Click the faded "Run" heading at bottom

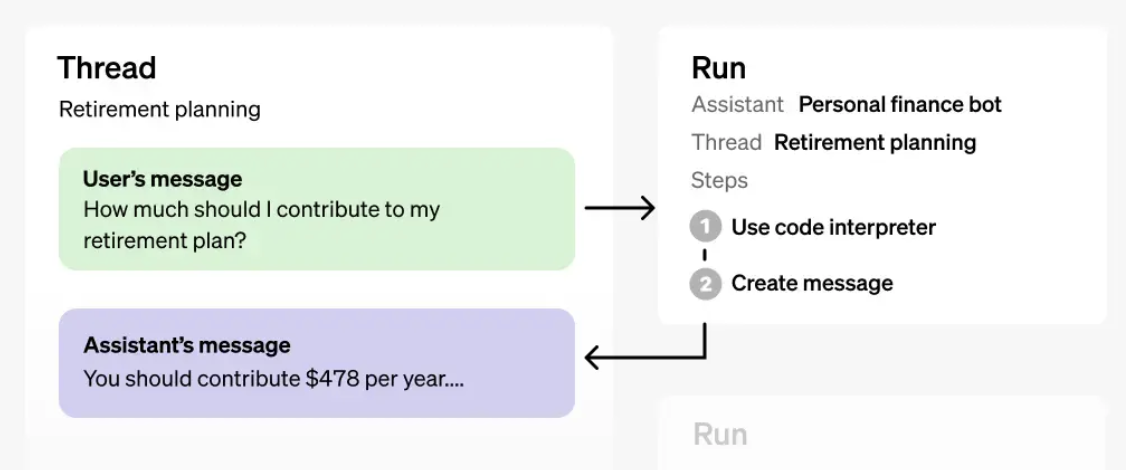coord(720,435)
